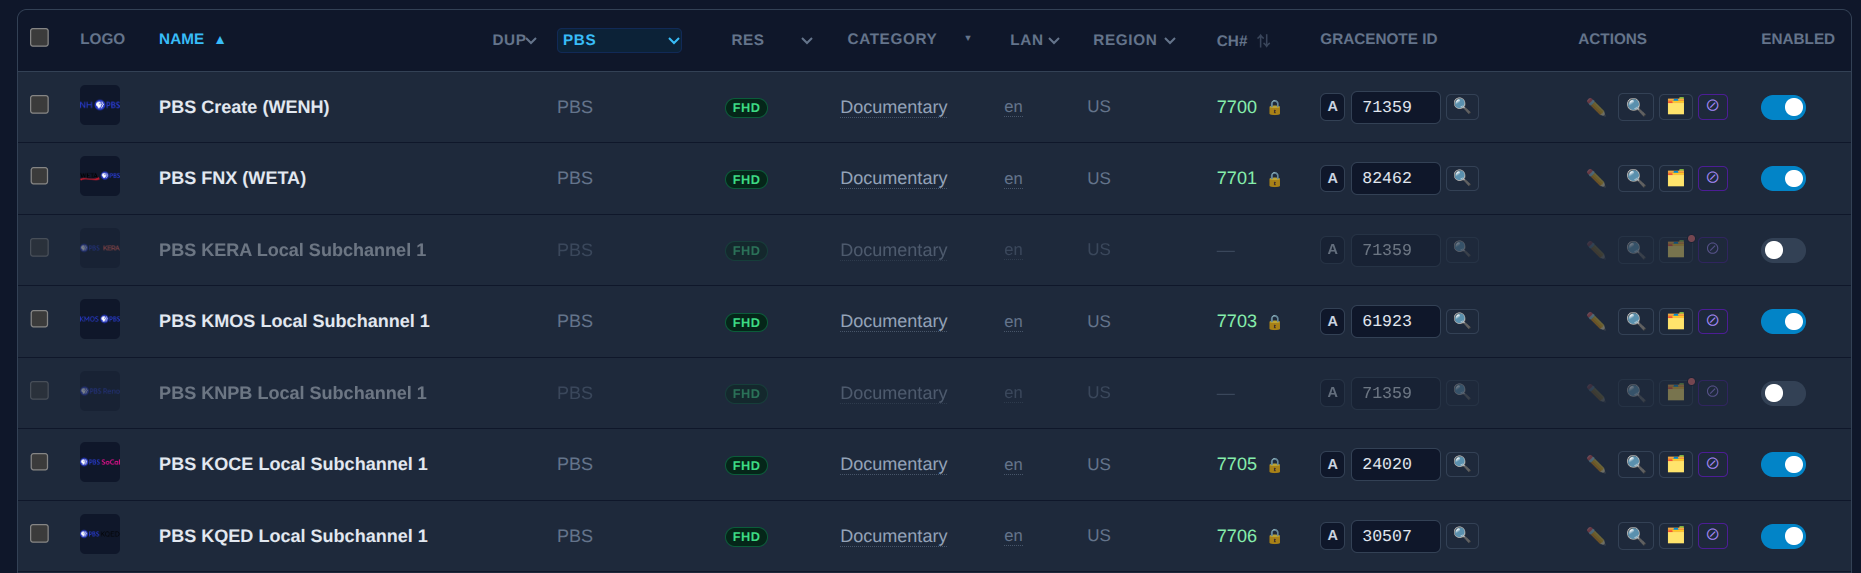Click channel lock icon next to 7703

click(1275, 322)
